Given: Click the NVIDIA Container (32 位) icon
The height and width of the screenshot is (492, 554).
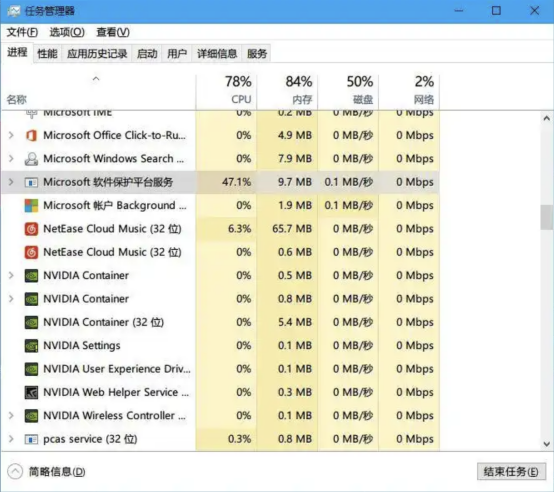Looking at the screenshot, I should [31, 322].
